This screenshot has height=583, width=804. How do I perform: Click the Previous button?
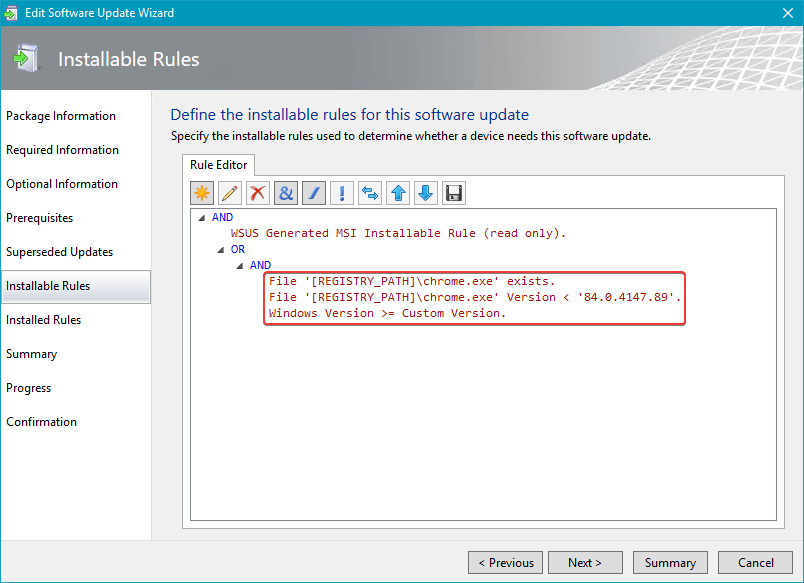click(505, 562)
